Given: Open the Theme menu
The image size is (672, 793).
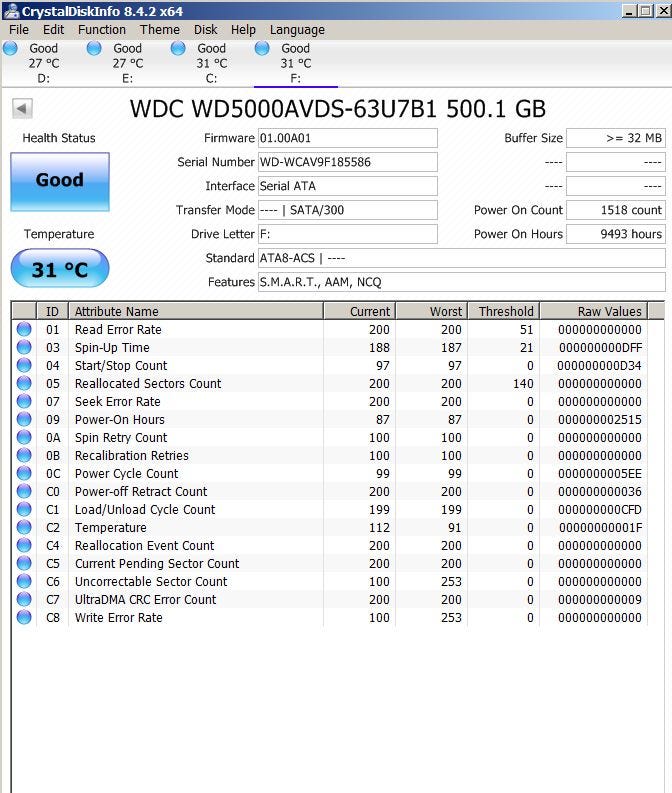Looking at the screenshot, I should [x=160, y=30].
